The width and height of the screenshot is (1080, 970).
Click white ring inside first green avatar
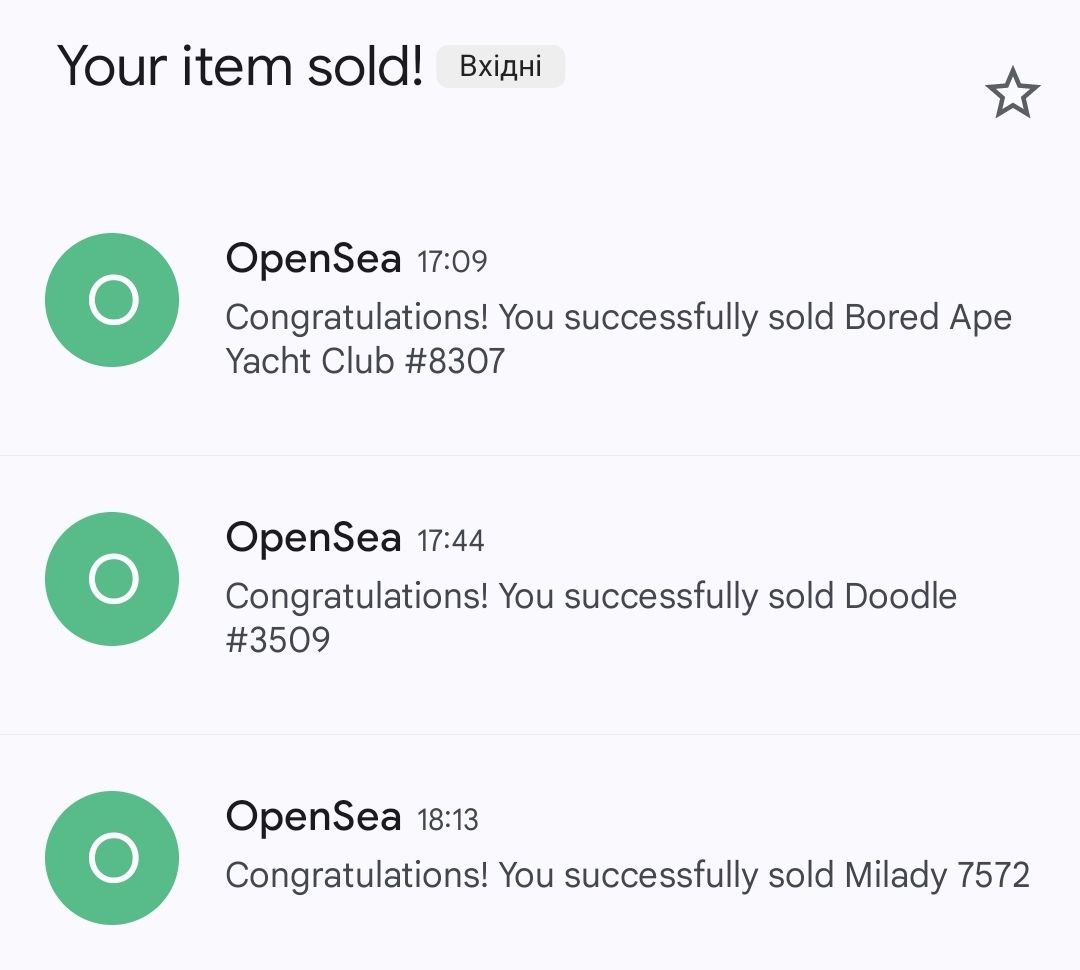[114, 300]
